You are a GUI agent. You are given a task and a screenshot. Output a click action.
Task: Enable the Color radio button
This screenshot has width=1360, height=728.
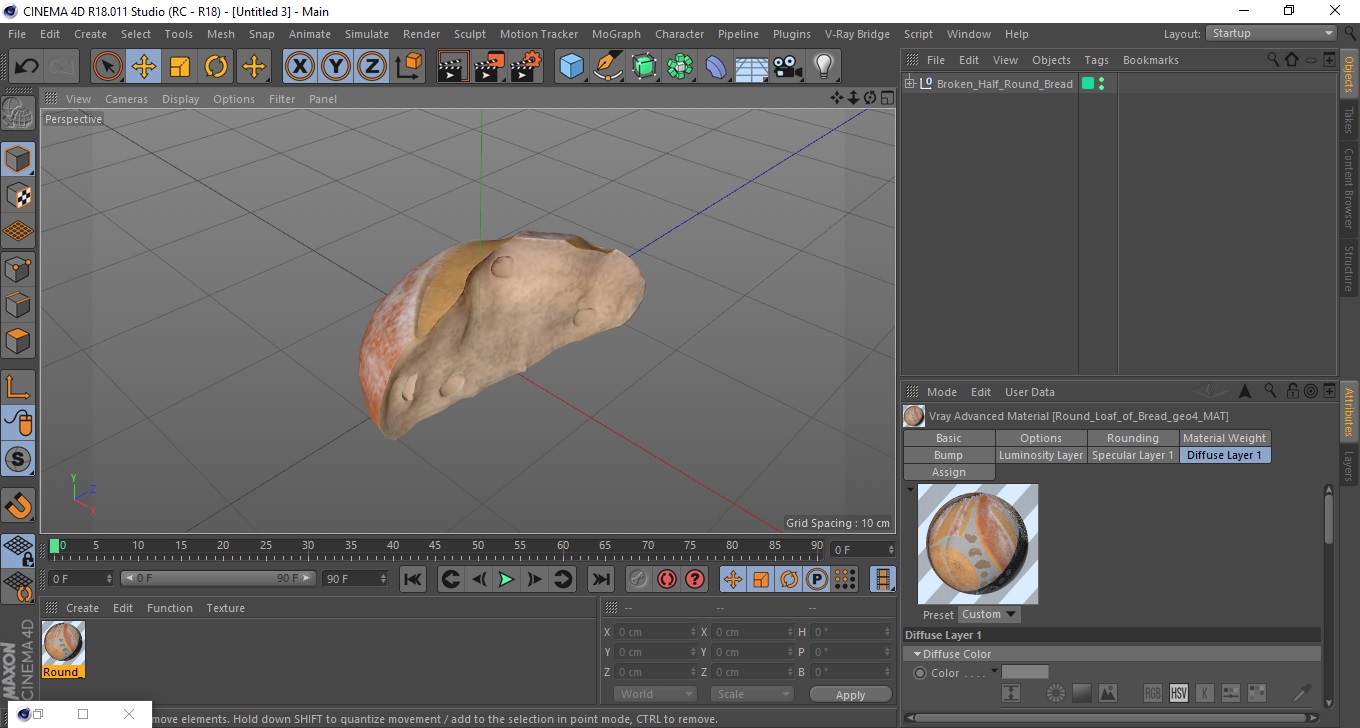point(920,673)
